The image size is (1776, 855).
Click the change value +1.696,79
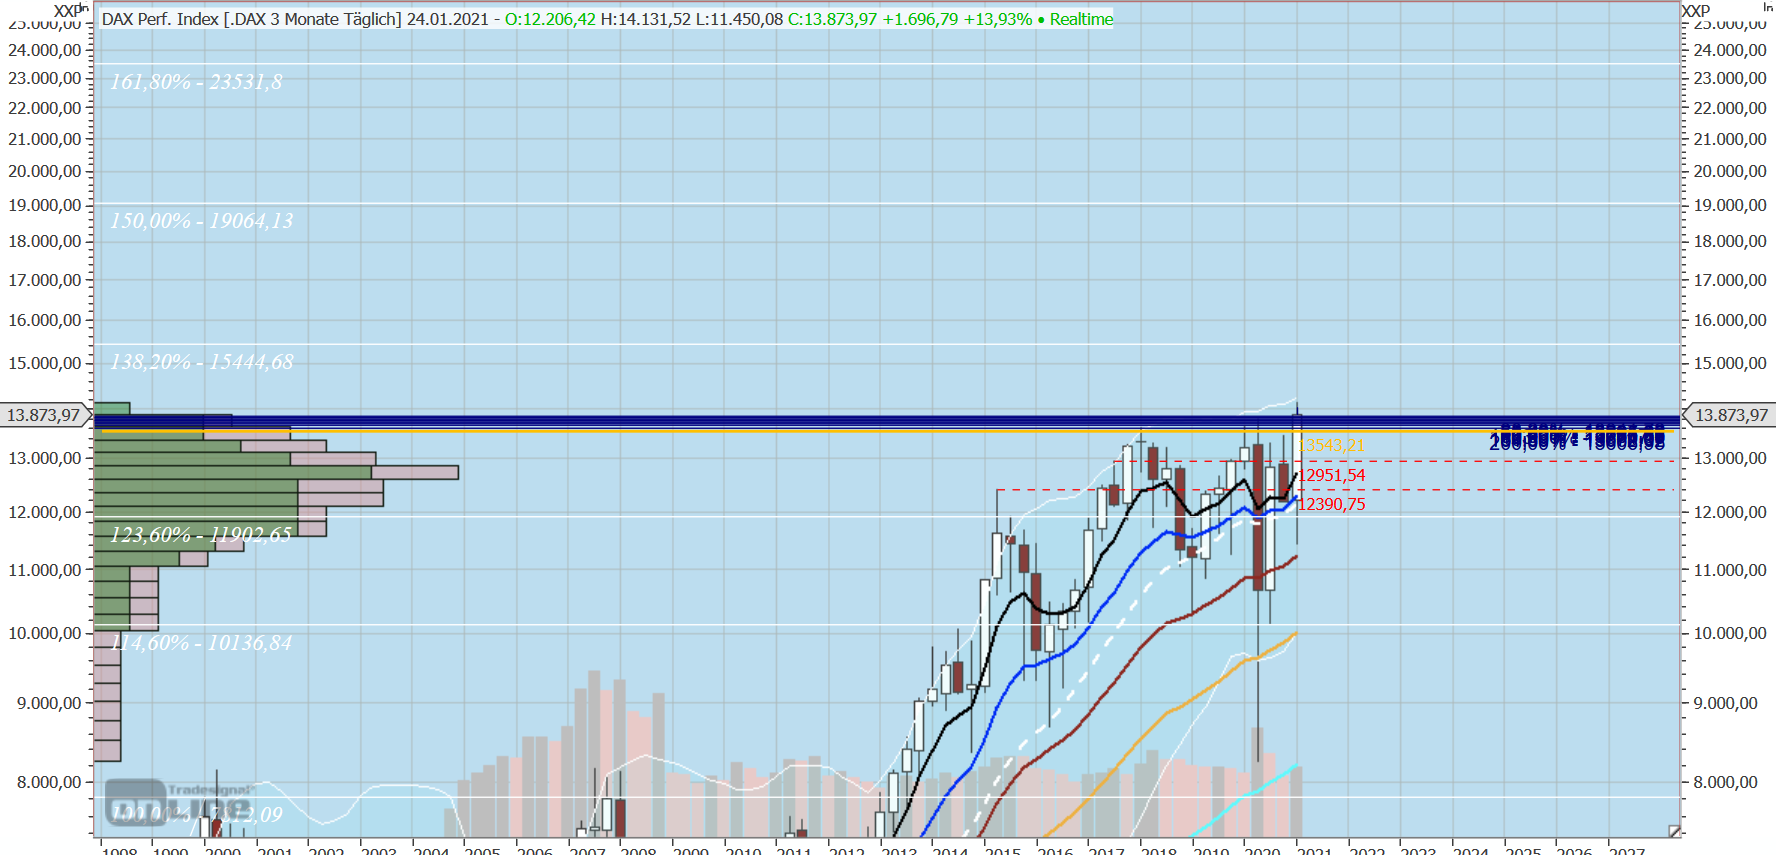coord(921,19)
